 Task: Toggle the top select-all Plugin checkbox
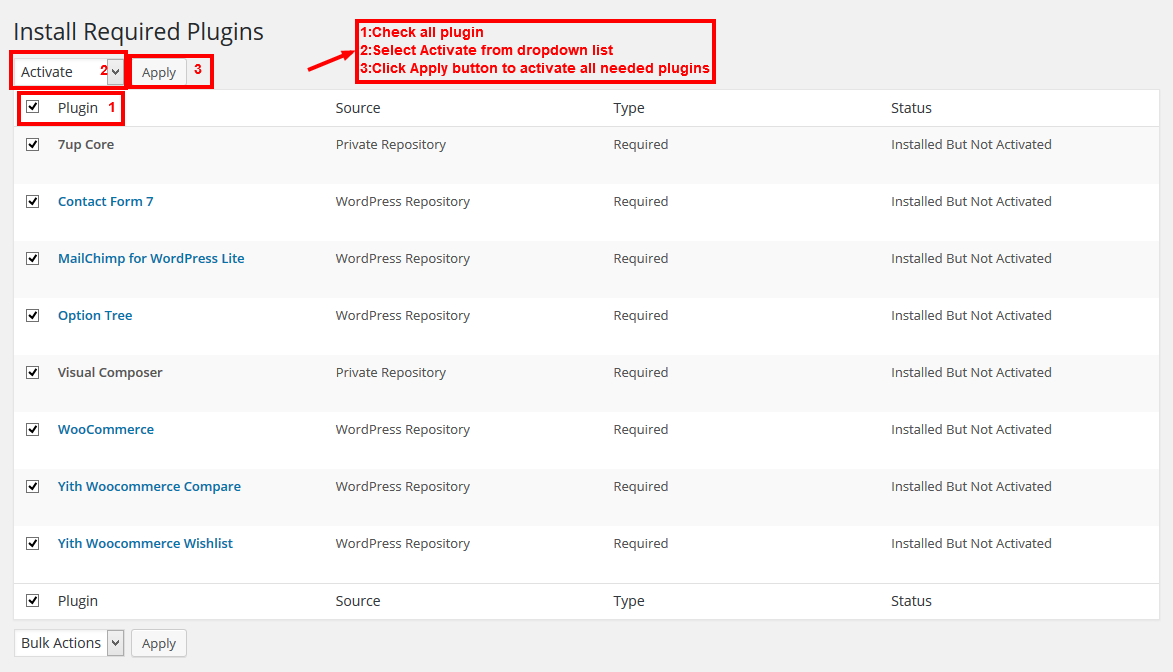32,106
